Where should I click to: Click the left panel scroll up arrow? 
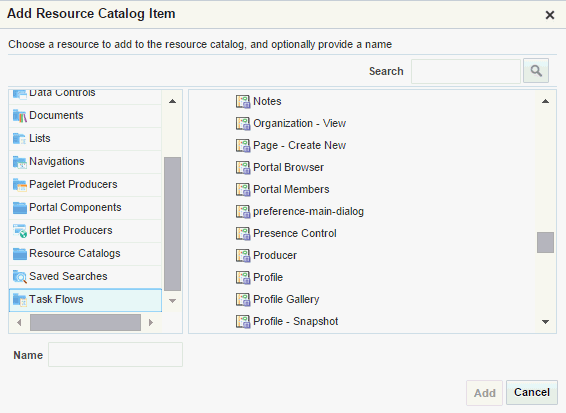(x=173, y=101)
